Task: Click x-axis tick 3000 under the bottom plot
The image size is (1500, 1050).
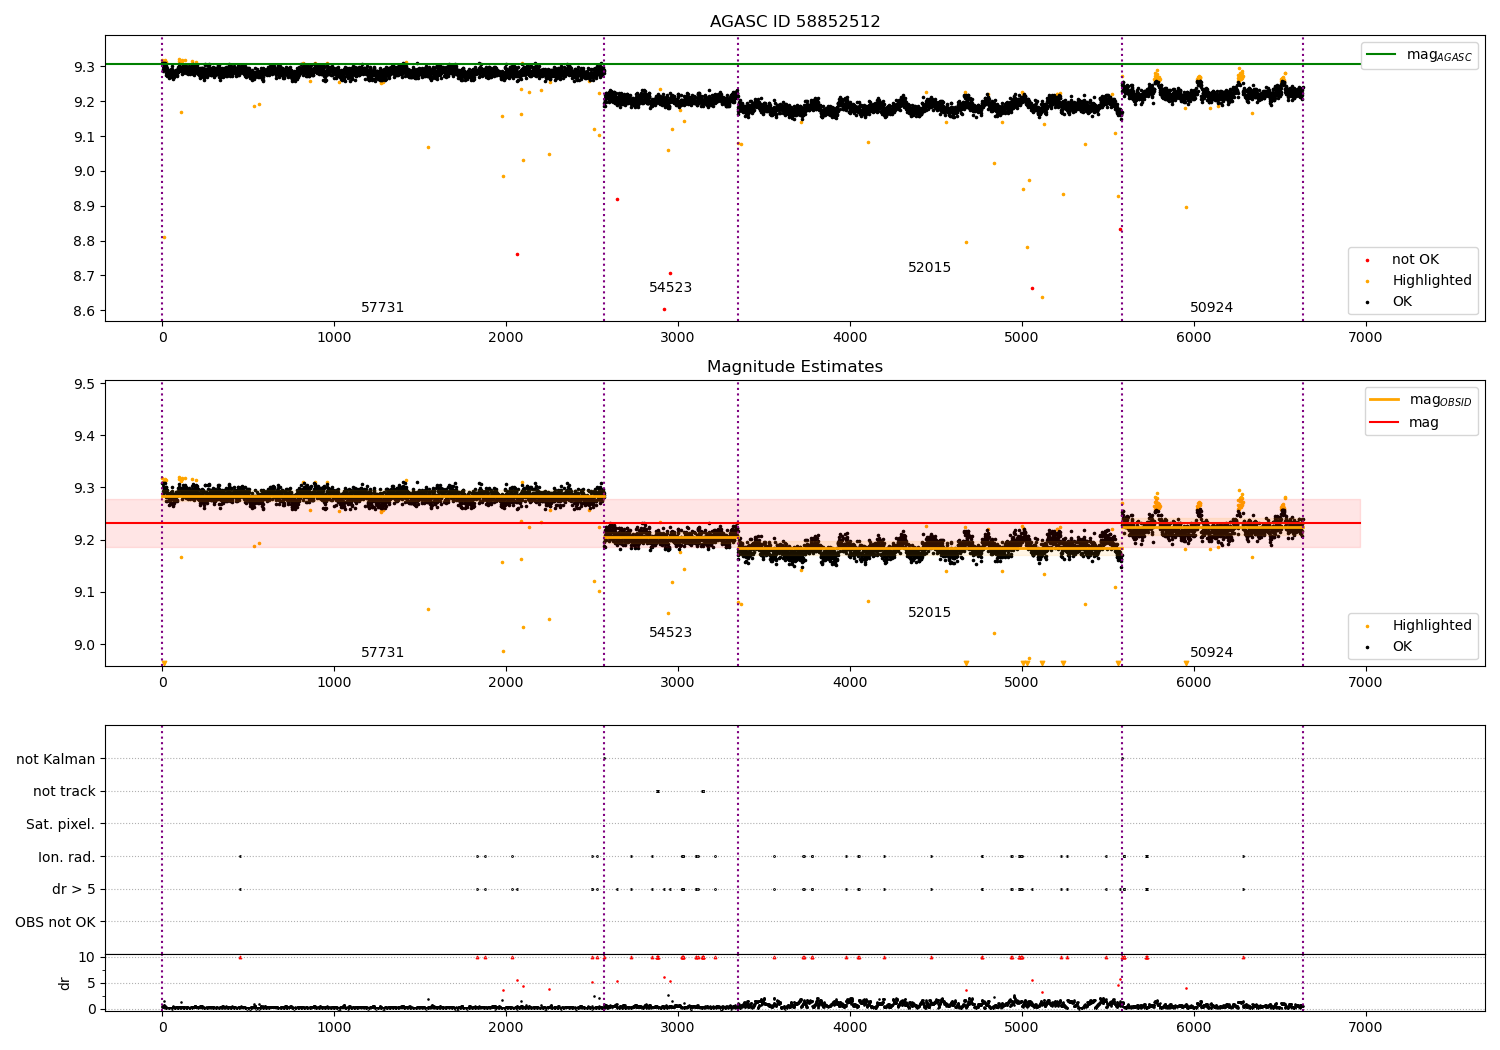Action: pyautogui.click(x=678, y=1028)
